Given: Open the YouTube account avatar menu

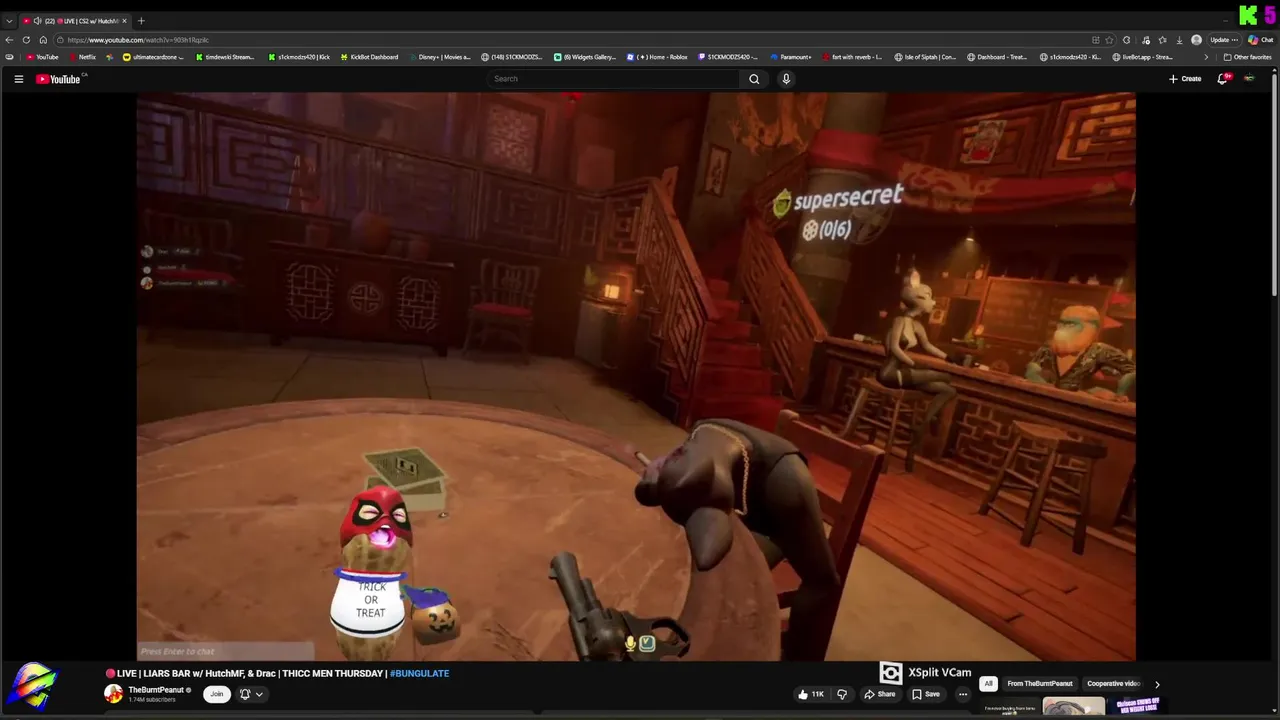Looking at the screenshot, I should click(1249, 79).
